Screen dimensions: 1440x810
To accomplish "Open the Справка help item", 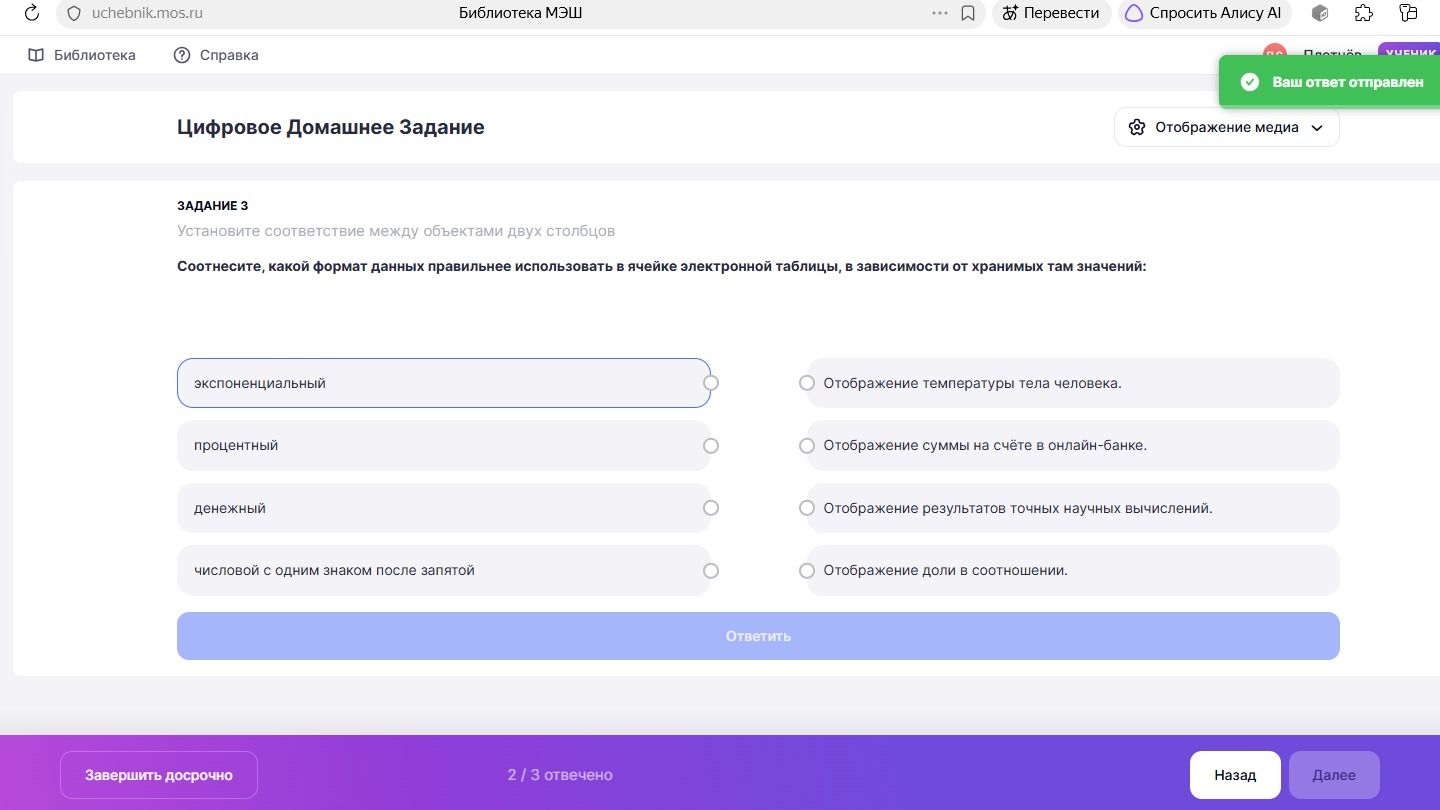I will click(x=216, y=55).
